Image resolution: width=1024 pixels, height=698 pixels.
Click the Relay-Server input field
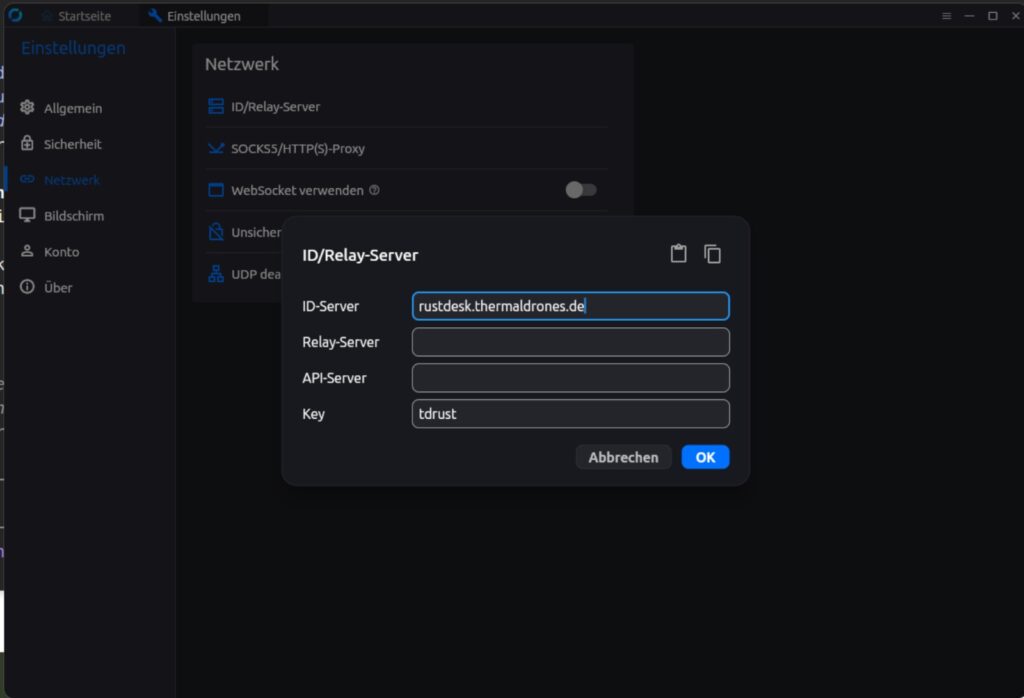[570, 342]
